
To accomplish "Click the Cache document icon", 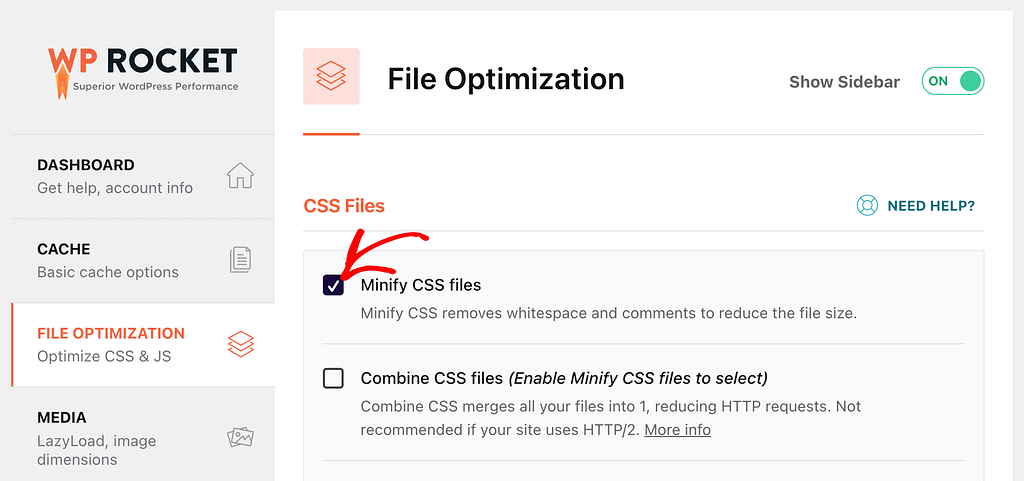I will click(x=240, y=260).
